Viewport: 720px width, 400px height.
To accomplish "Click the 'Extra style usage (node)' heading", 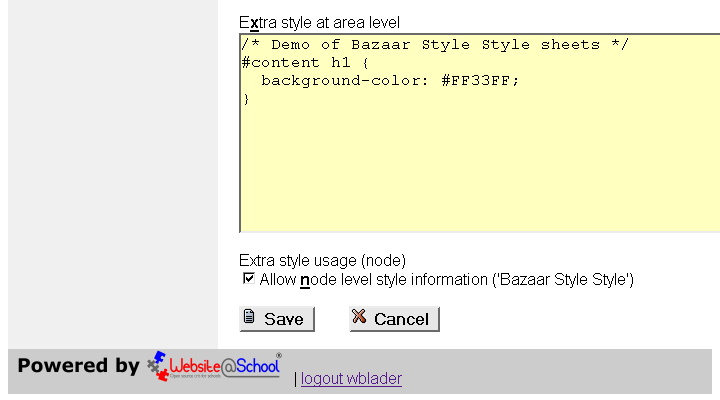I will 322,260.
